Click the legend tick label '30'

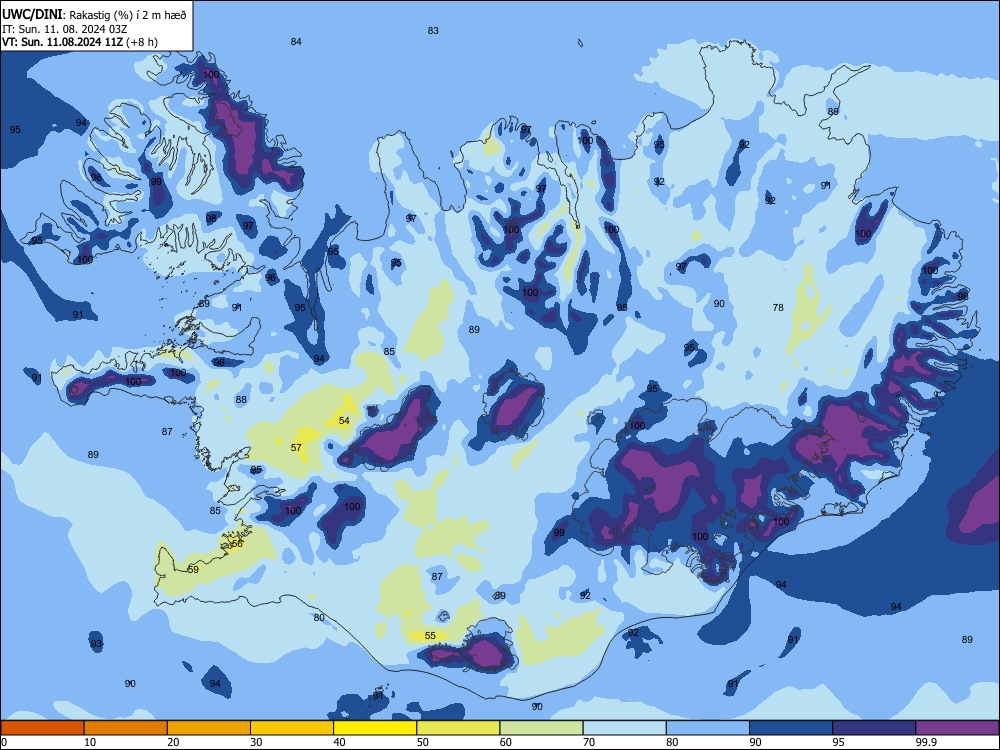point(256,742)
